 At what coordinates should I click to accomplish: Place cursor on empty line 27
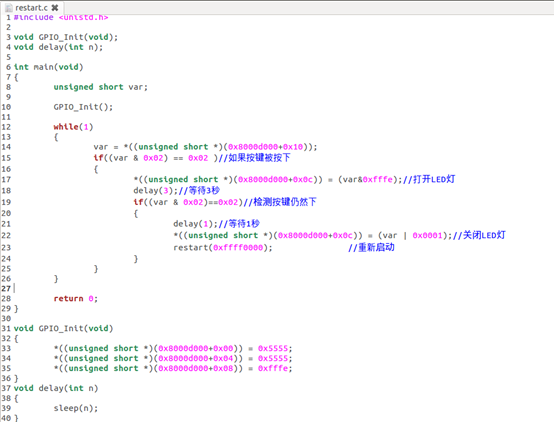pyautogui.click(x=283, y=289)
